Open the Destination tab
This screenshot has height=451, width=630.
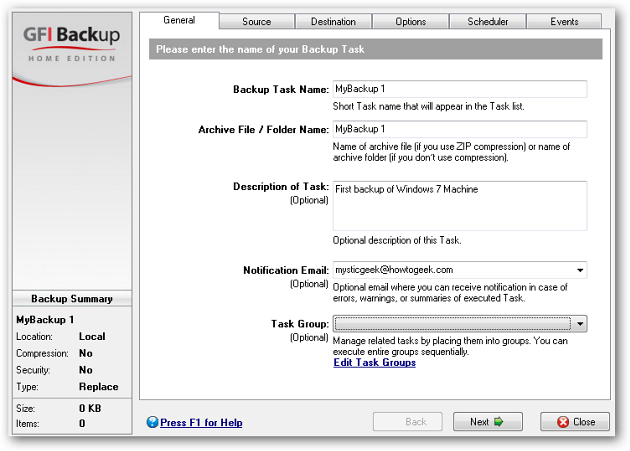pyautogui.click(x=333, y=22)
